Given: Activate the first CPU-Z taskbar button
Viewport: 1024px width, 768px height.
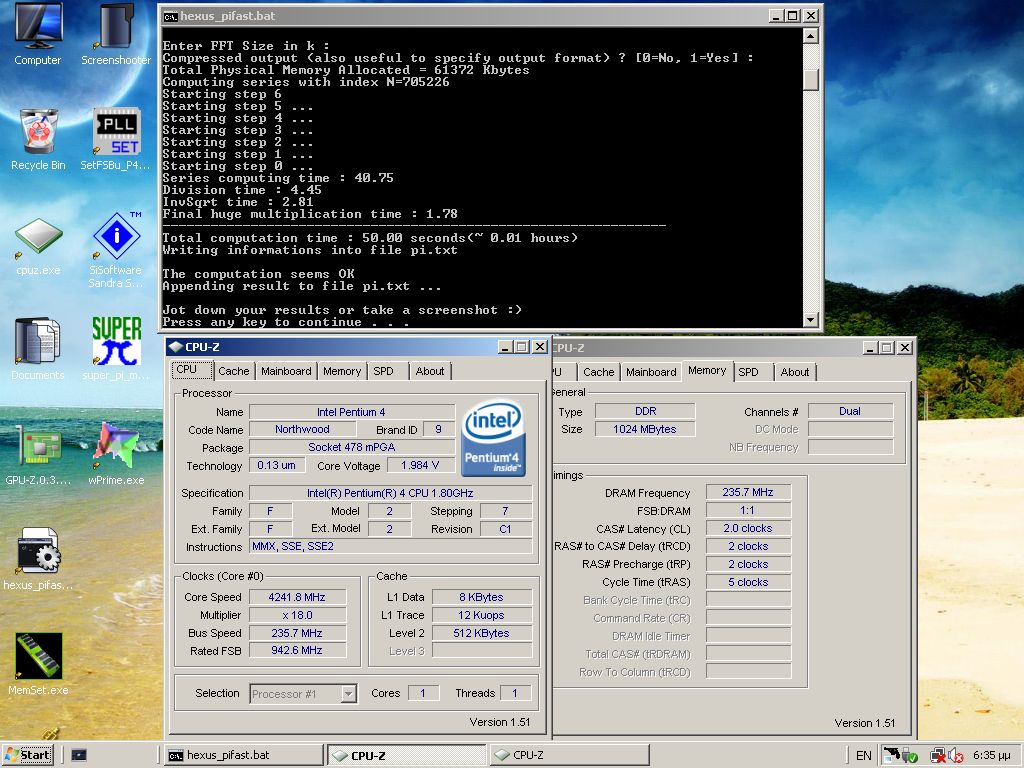Looking at the screenshot, I should pyautogui.click(x=407, y=755).
